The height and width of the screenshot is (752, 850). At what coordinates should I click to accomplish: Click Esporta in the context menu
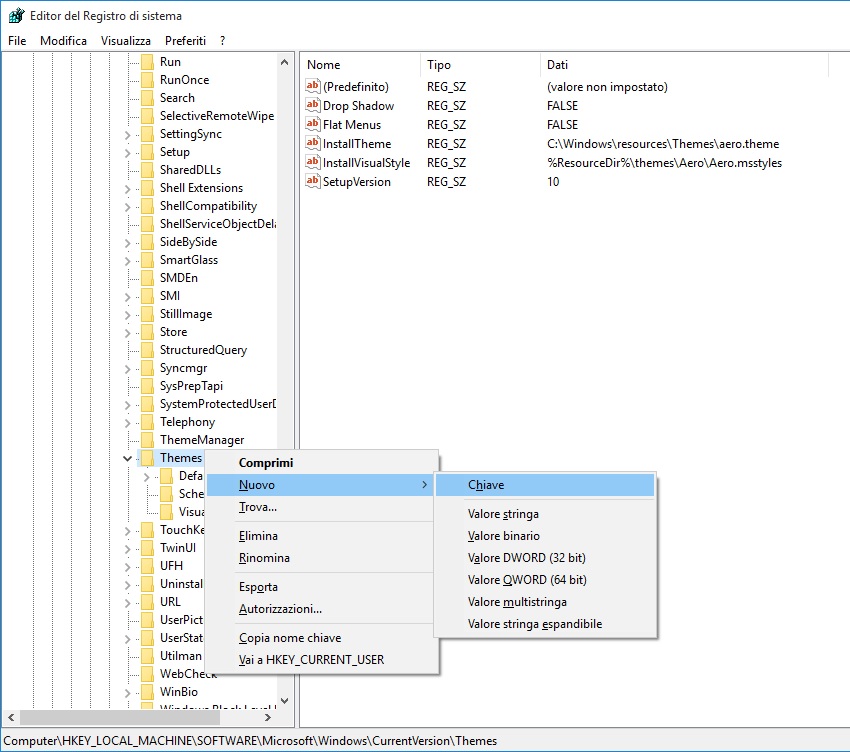point(258,587)
